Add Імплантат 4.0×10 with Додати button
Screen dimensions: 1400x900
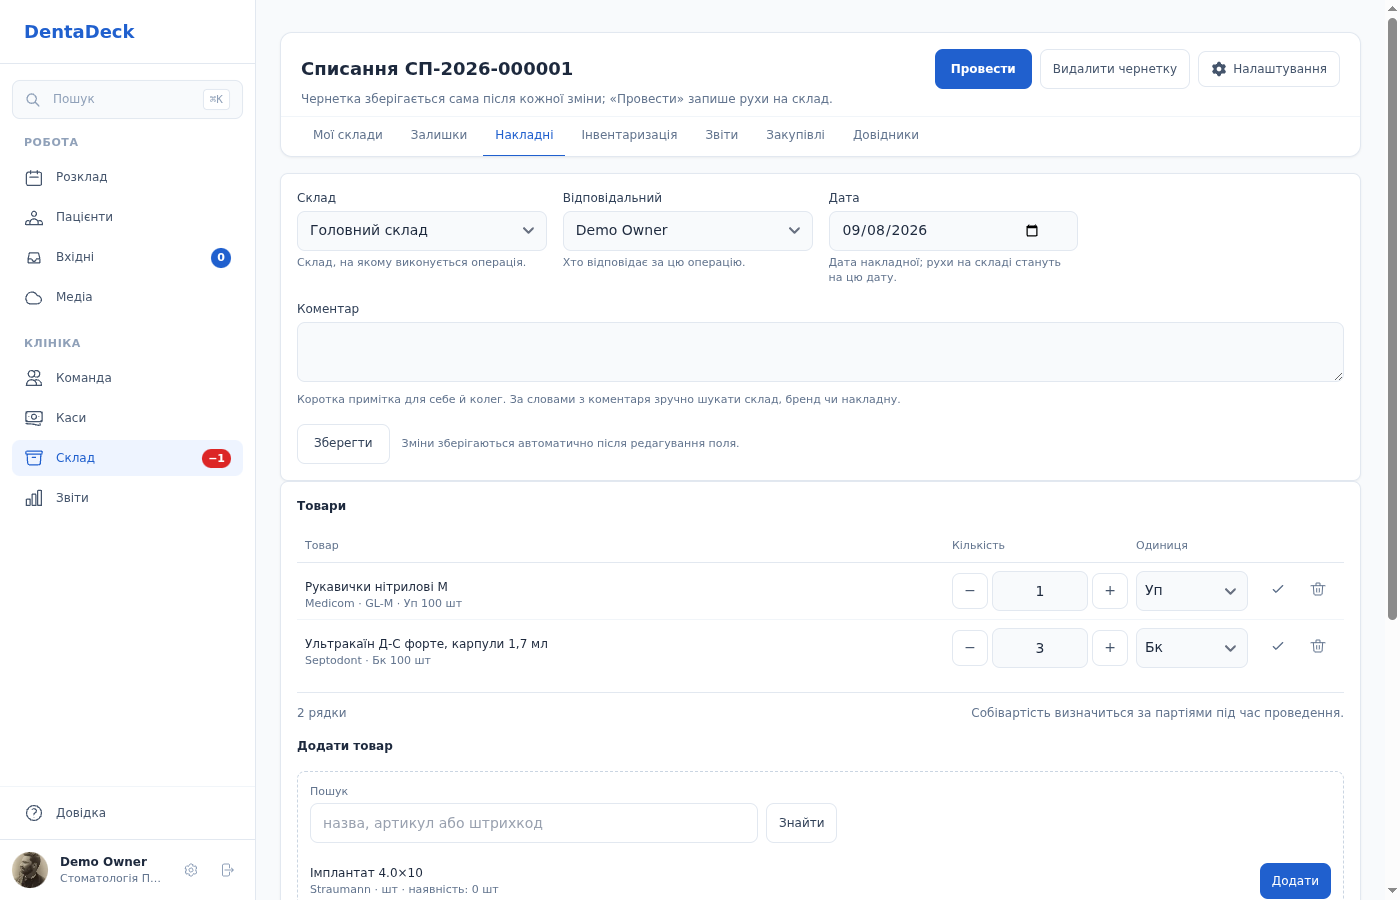pyautogui.click(x=1295, y=881)
